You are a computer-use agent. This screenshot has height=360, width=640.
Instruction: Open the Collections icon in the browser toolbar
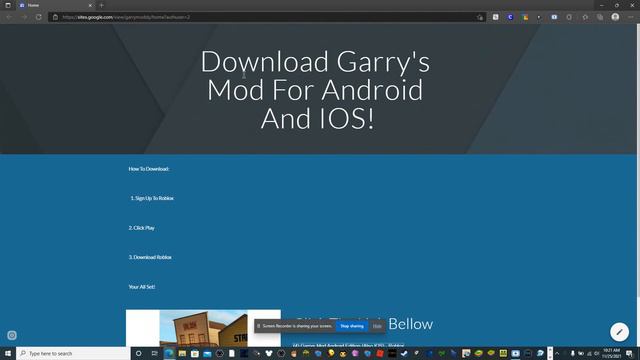600,17
